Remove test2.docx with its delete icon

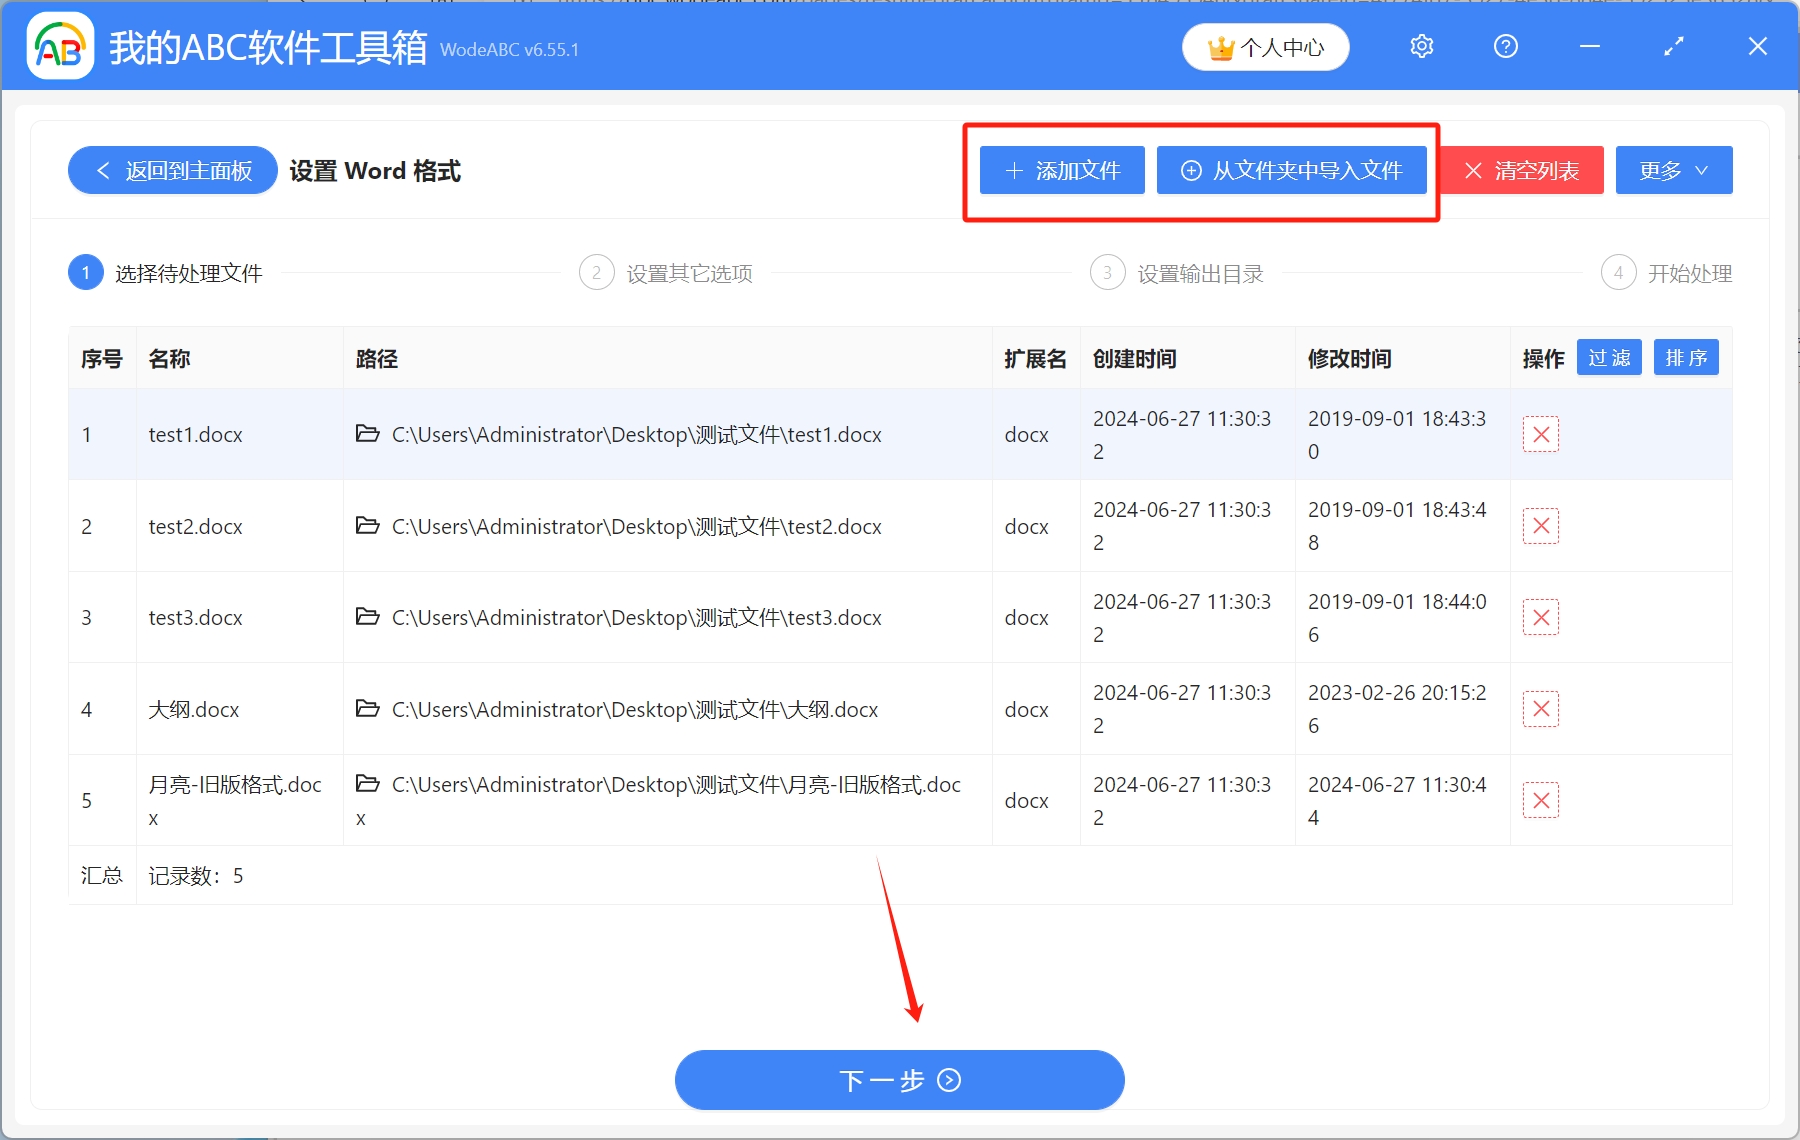[1541, 526]
